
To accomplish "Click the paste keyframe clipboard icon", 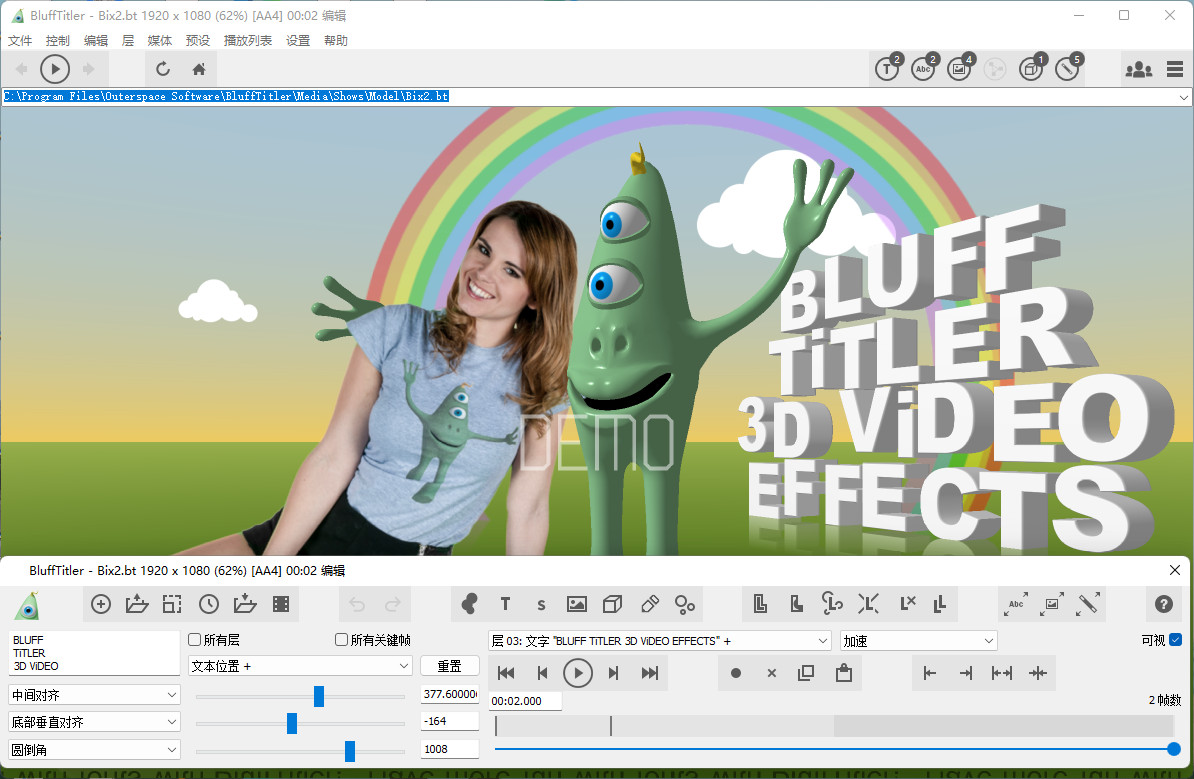I will point(844,673).
